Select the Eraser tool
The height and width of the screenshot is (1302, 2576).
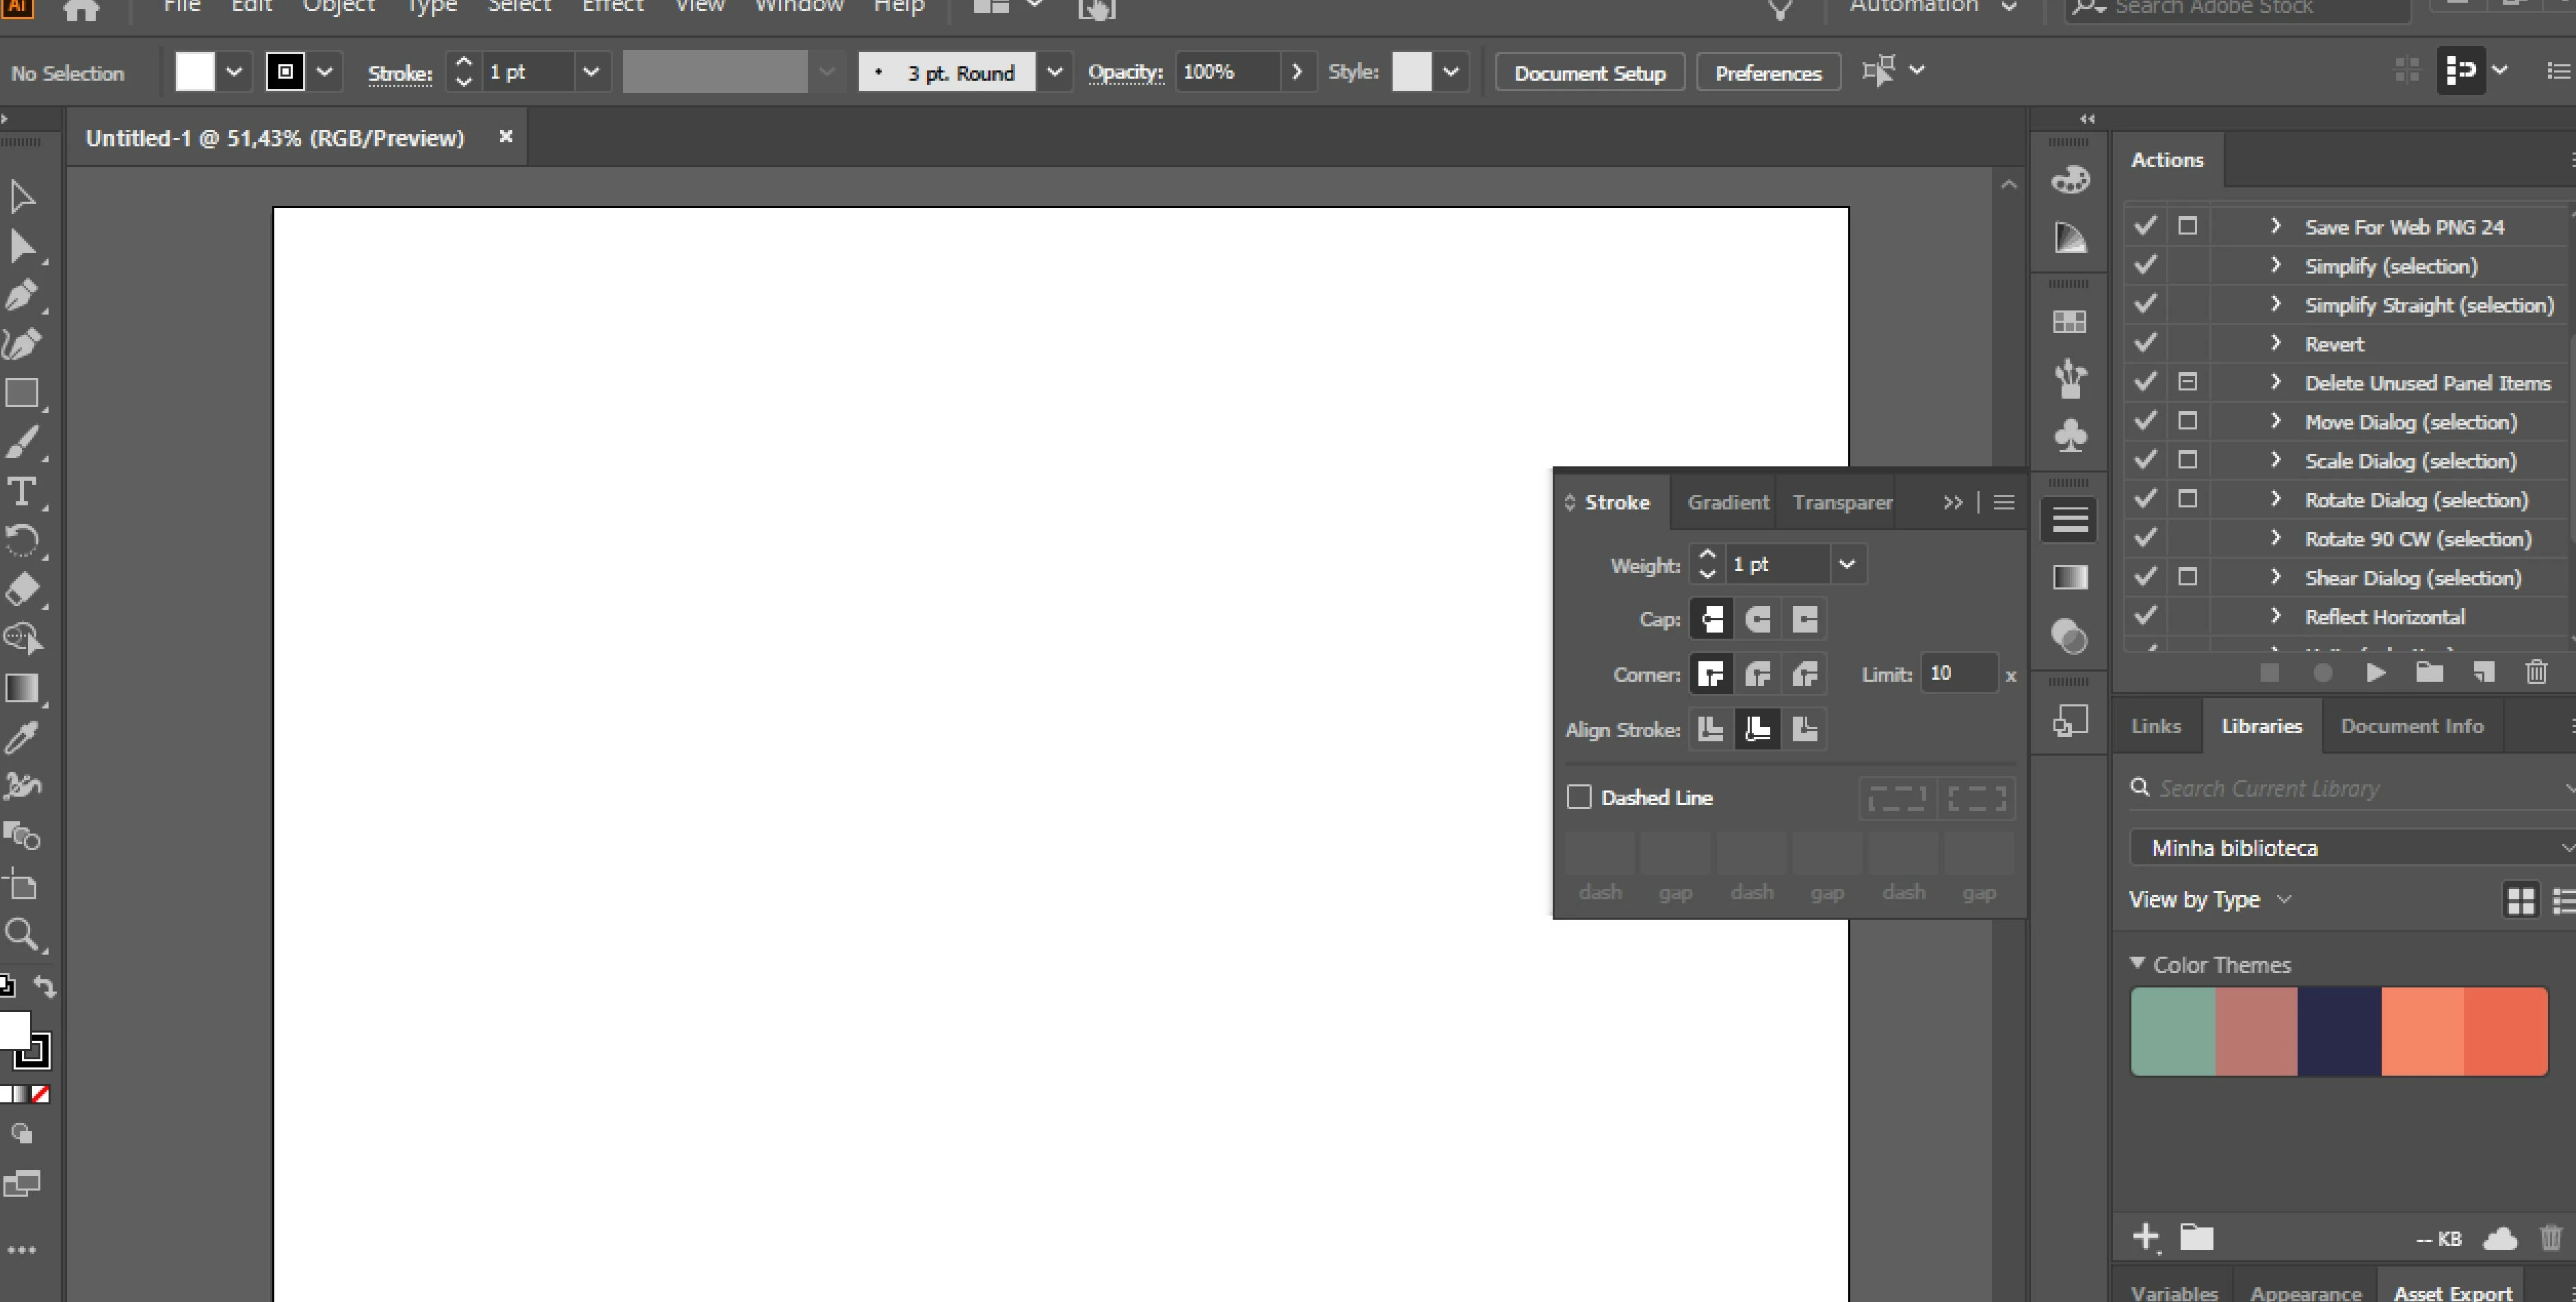[21, 590]
